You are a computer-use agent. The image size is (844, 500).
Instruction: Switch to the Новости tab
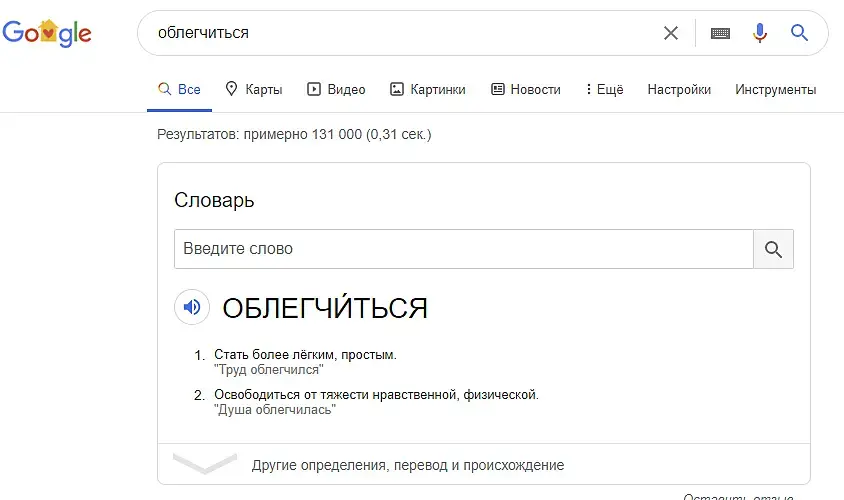pos(526,89)
